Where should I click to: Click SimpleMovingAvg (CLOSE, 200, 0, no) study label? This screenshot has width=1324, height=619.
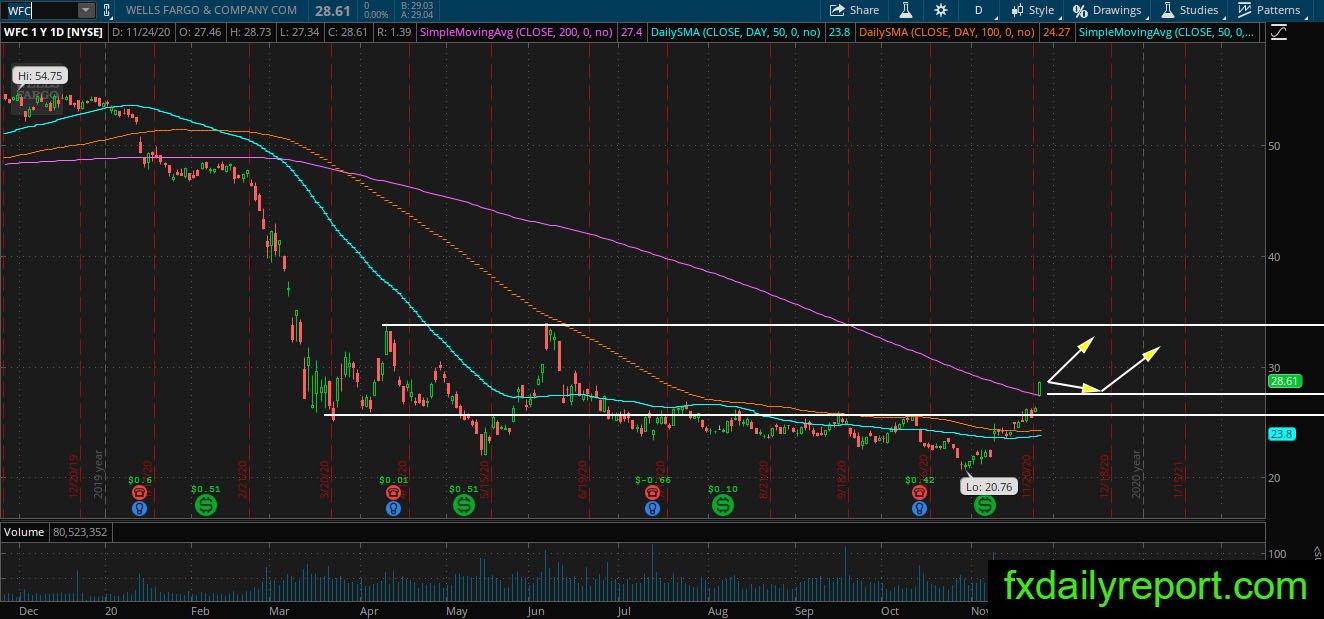pos(517,32)
